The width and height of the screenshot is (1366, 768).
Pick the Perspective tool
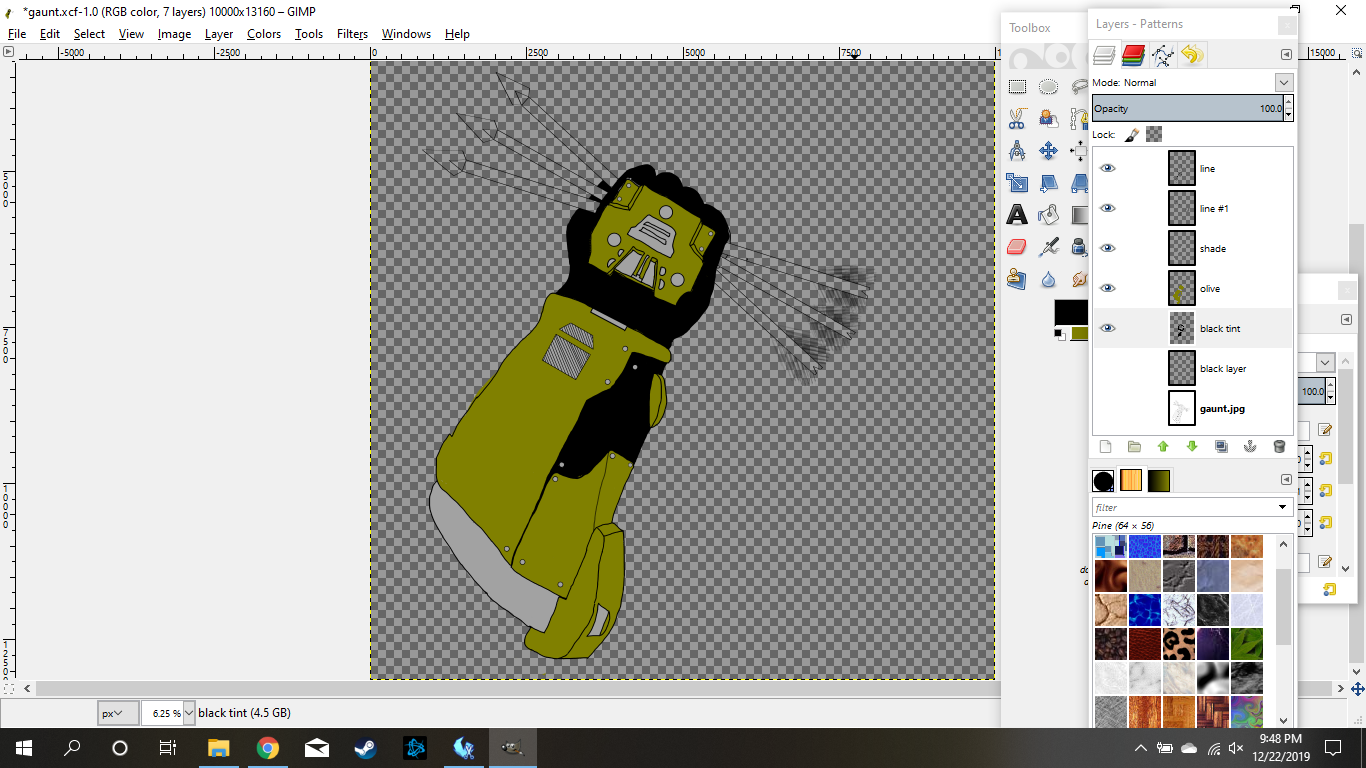pyautogui.click(x=1079, y=183)
